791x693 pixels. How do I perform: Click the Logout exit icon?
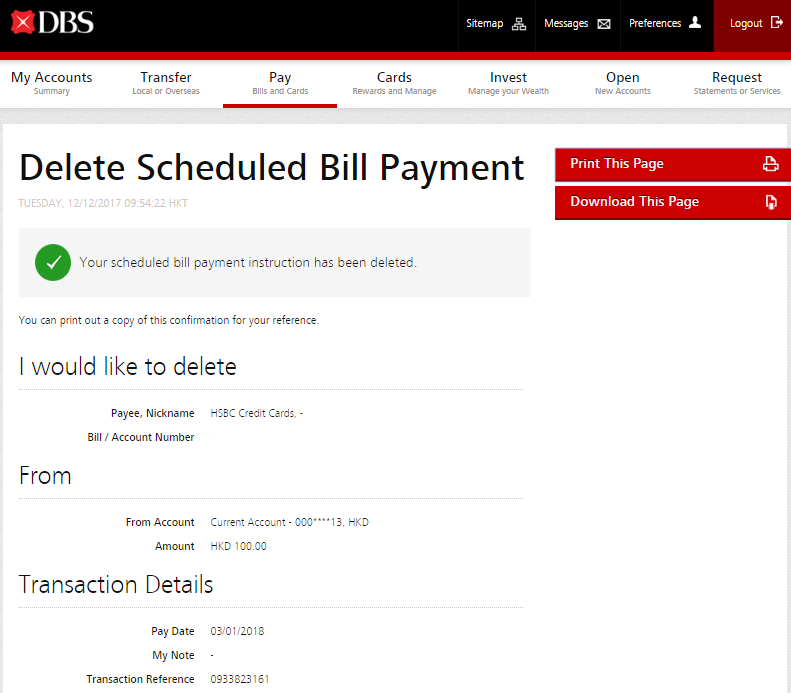click(x=777, y=23)
